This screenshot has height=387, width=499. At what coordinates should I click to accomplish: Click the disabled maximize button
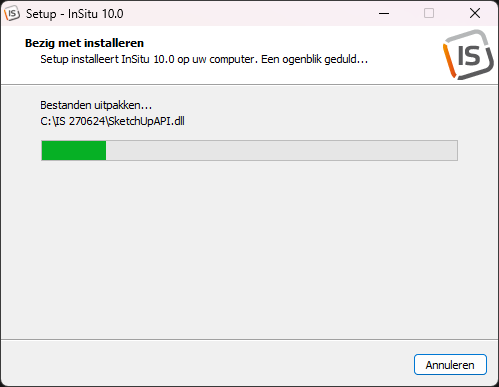click(x=429, y=14)
